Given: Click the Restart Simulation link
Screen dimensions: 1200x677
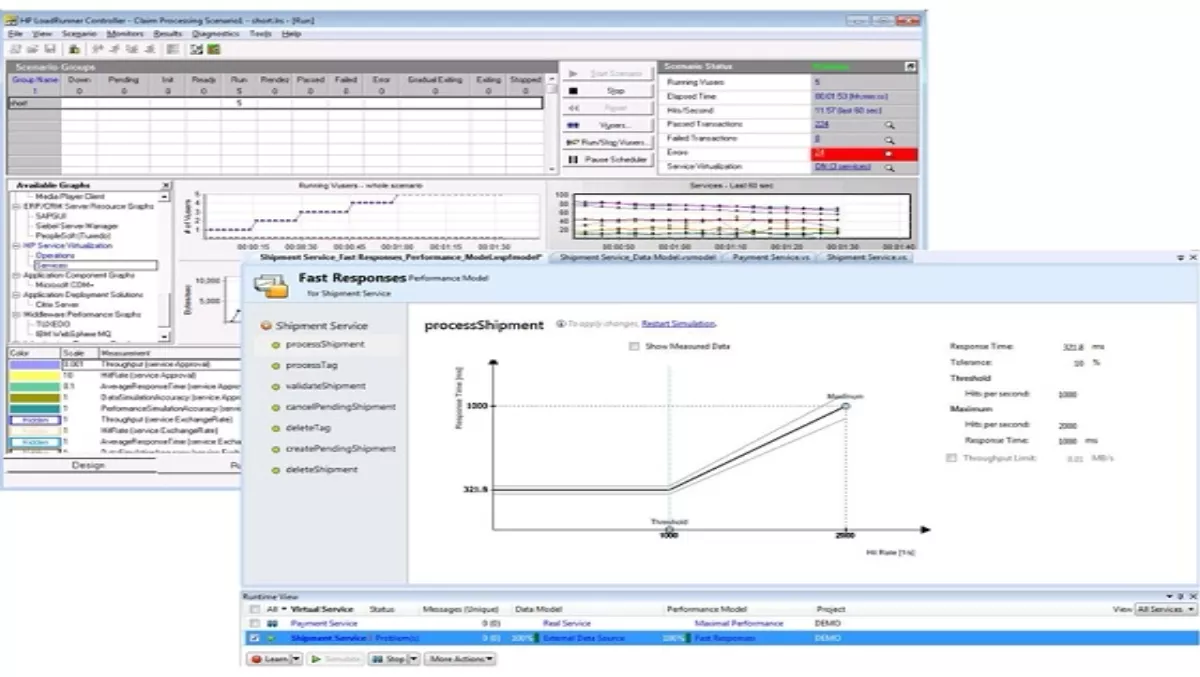Looking at the screenshot, I should (678, 324).
